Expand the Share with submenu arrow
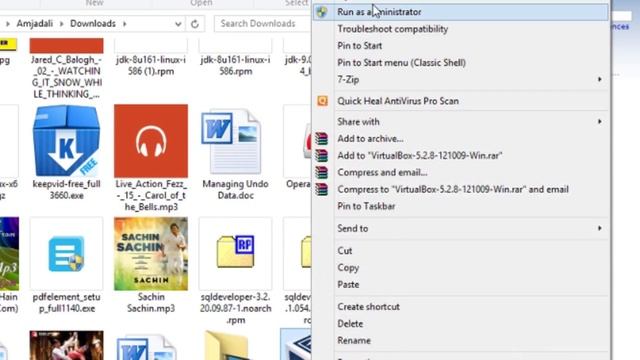The image size is (640, 360). pos(600,122)
